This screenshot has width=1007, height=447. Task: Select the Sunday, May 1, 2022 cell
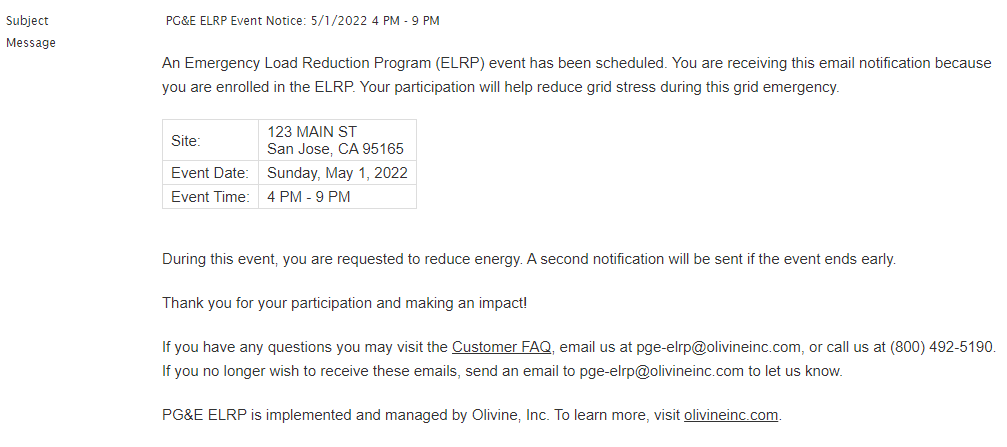(x=337, y=173)
